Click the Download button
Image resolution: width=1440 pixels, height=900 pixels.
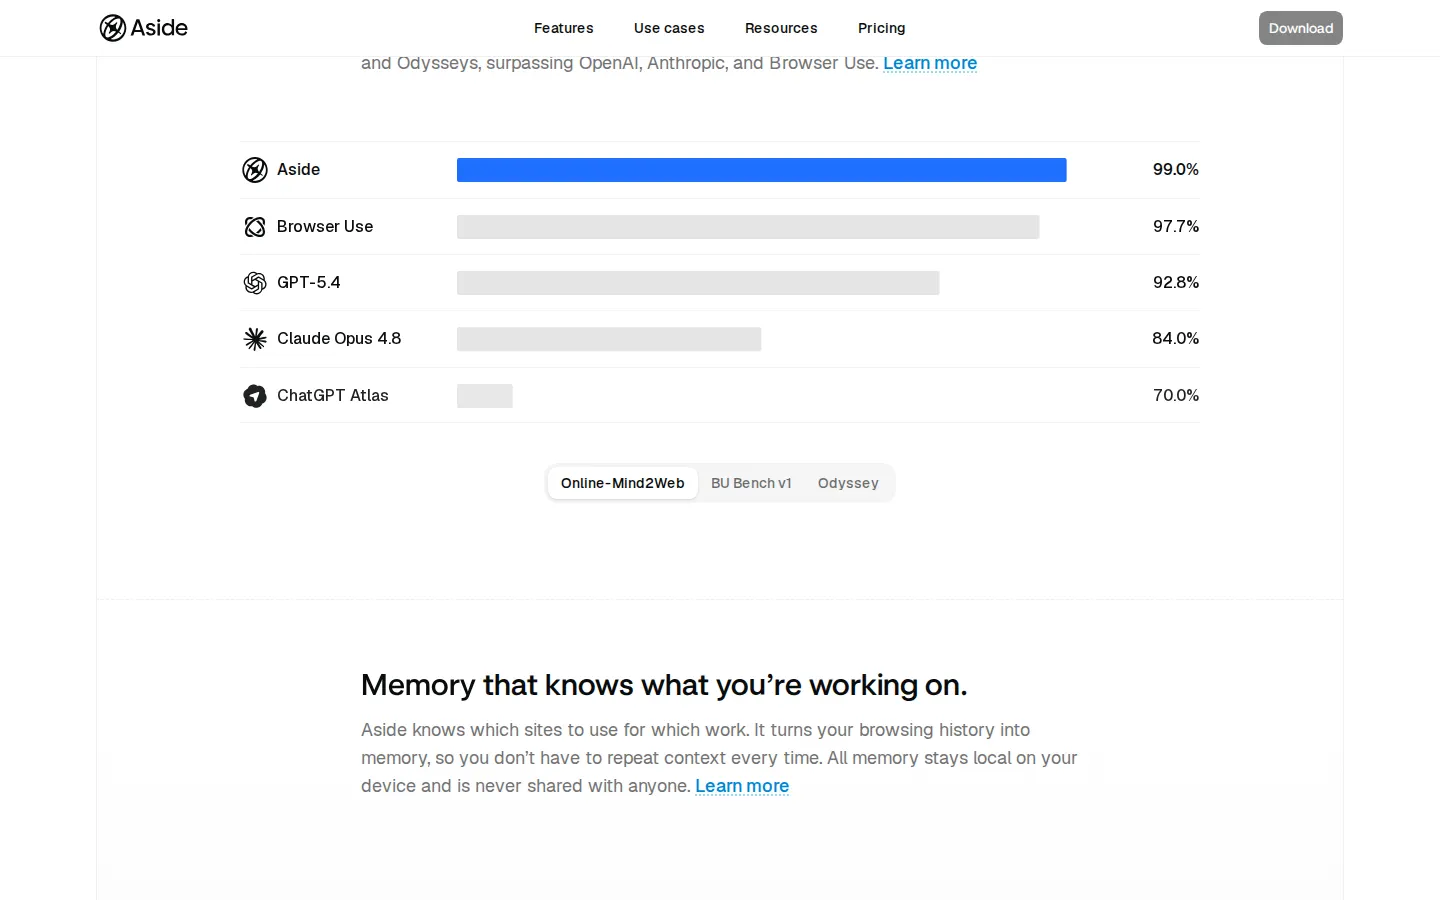pos(1301,28)
